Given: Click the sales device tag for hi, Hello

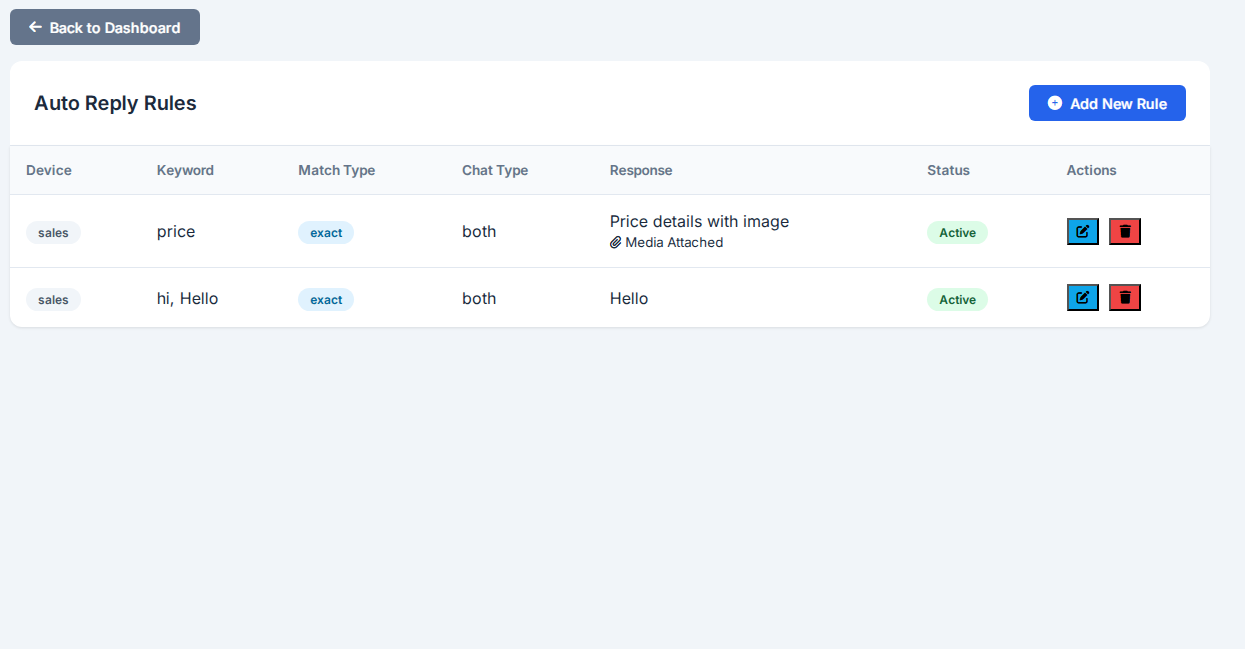Looking at the screenshot, I should point(53,300).
